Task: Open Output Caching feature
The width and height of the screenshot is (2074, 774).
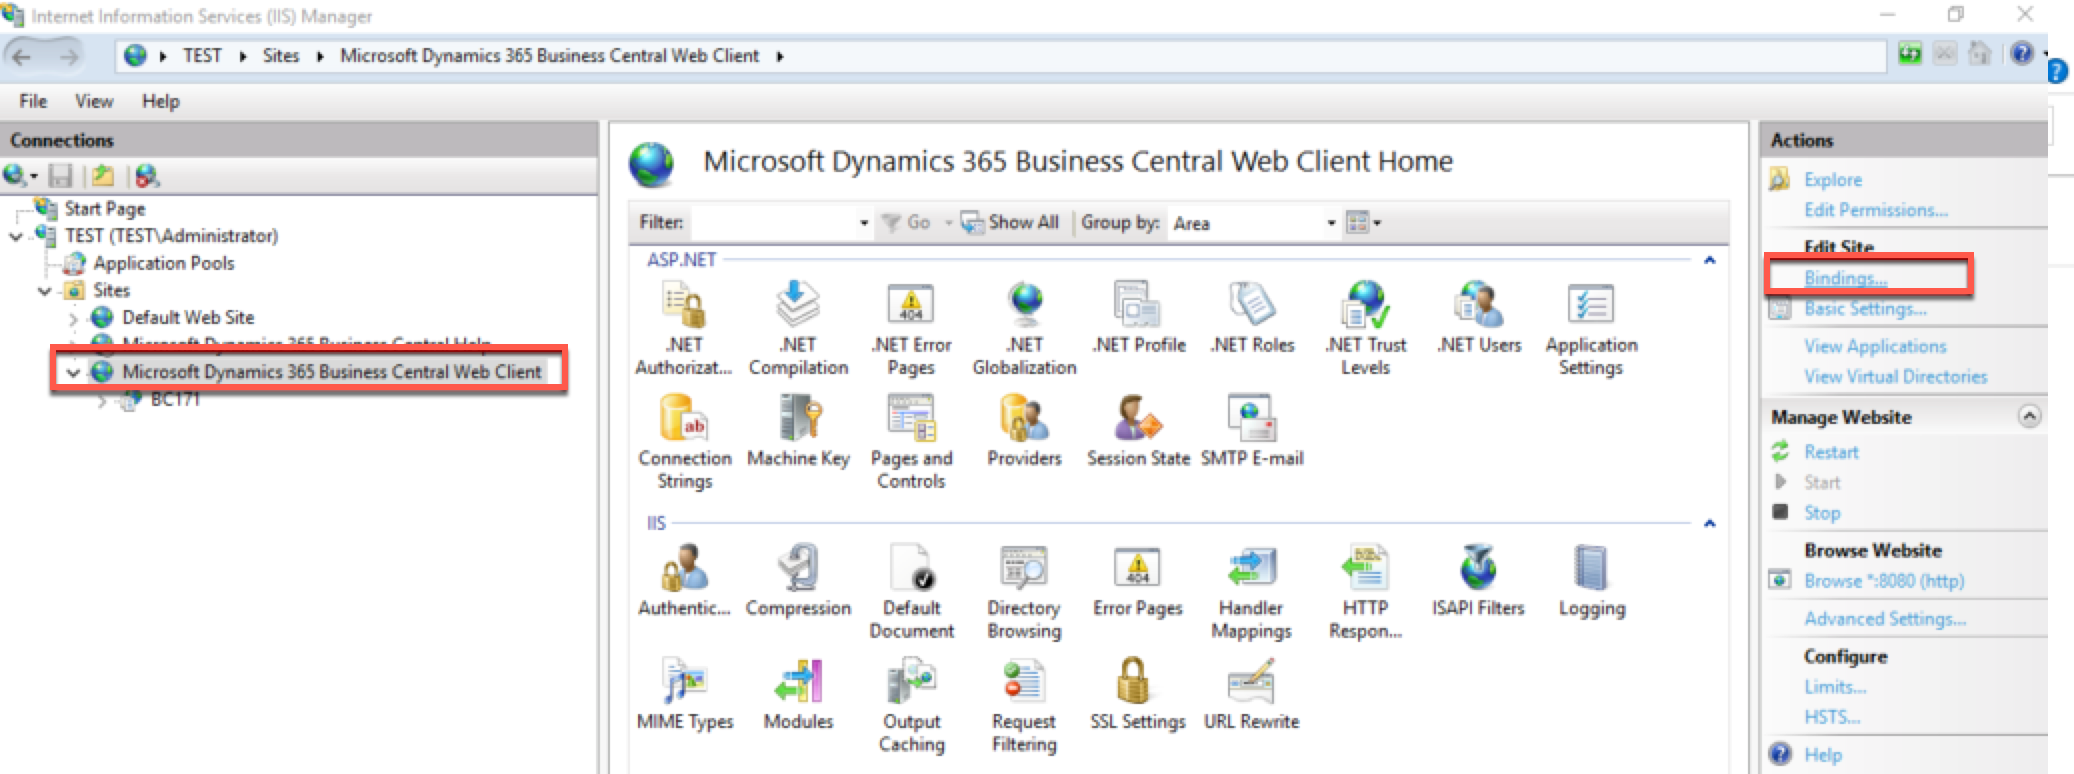Action: click(x=911, y=705)
